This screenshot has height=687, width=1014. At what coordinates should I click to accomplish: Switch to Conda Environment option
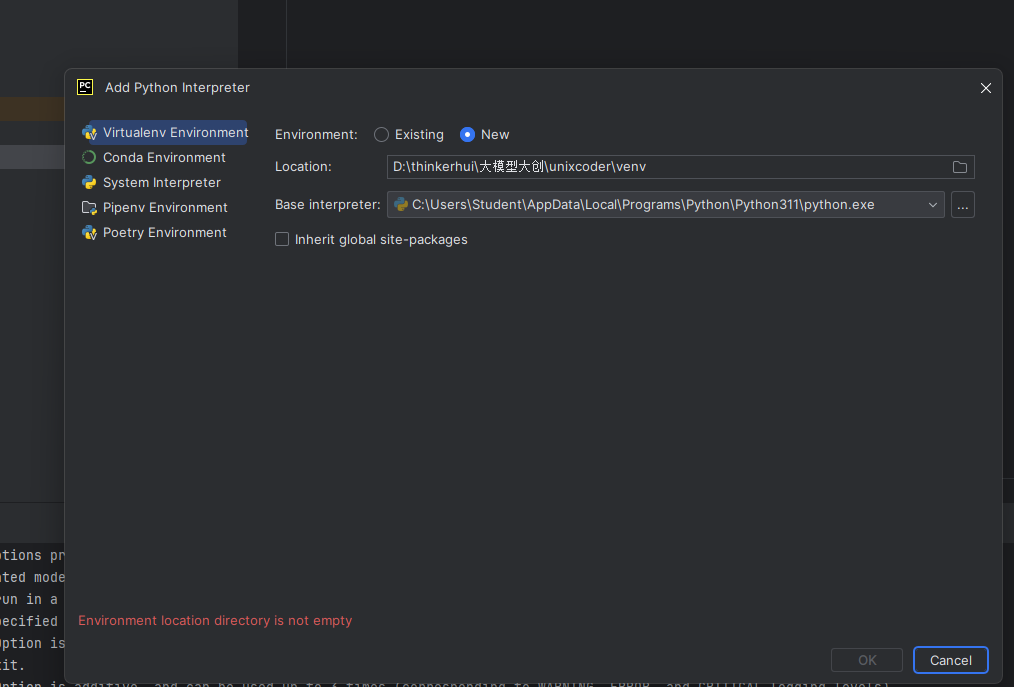[164, 157]
